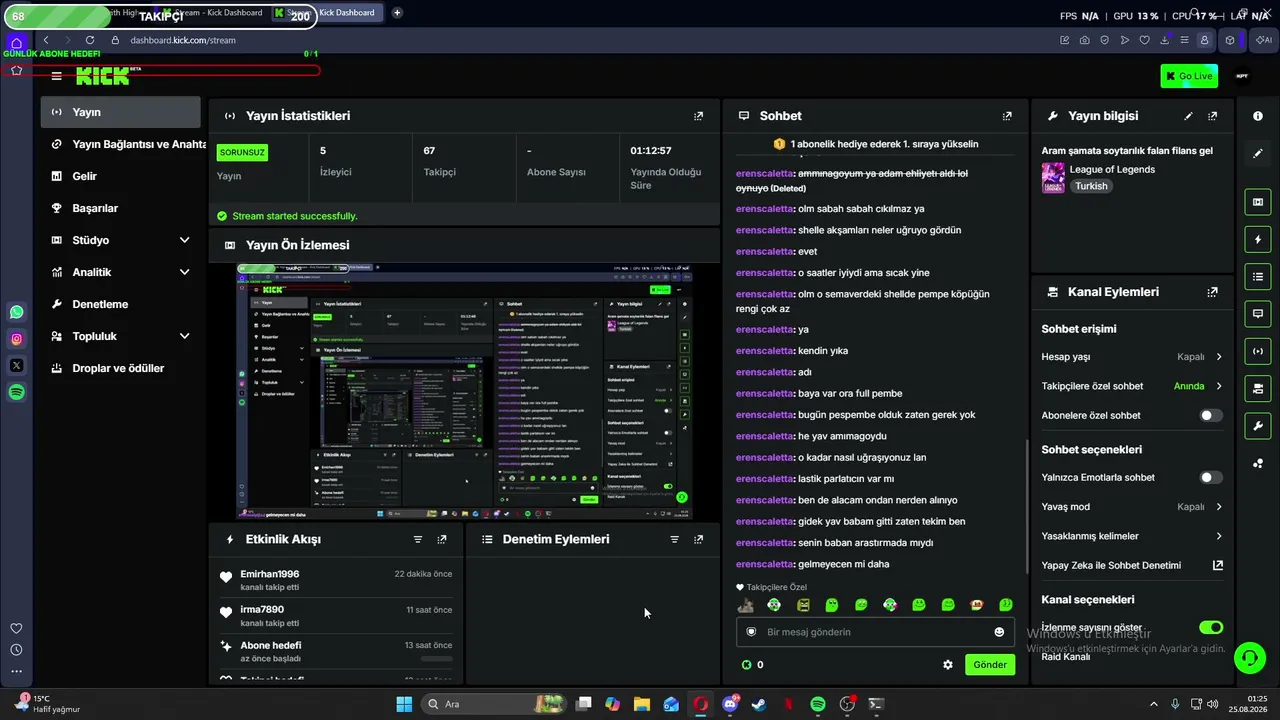The image size is (1280, 720).
Task: Click the Abone hedefi progress bar
Action: 437,659
